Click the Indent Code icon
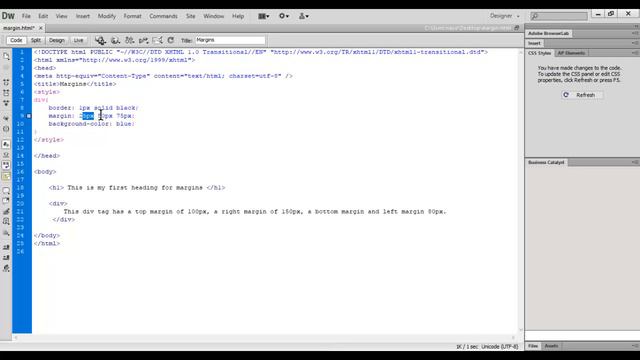640x360 pixels. coord(6,247)
